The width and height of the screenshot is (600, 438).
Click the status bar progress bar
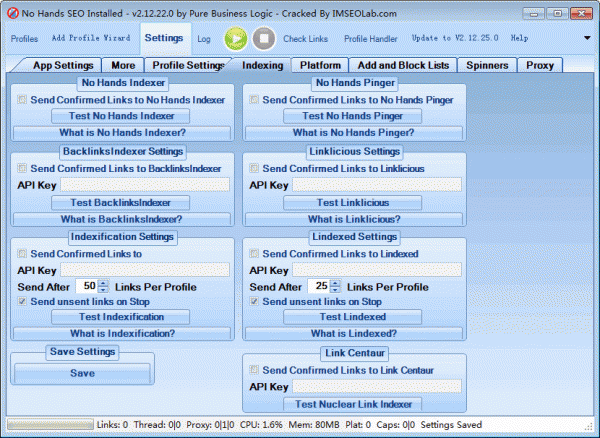[x=50, y=425]
